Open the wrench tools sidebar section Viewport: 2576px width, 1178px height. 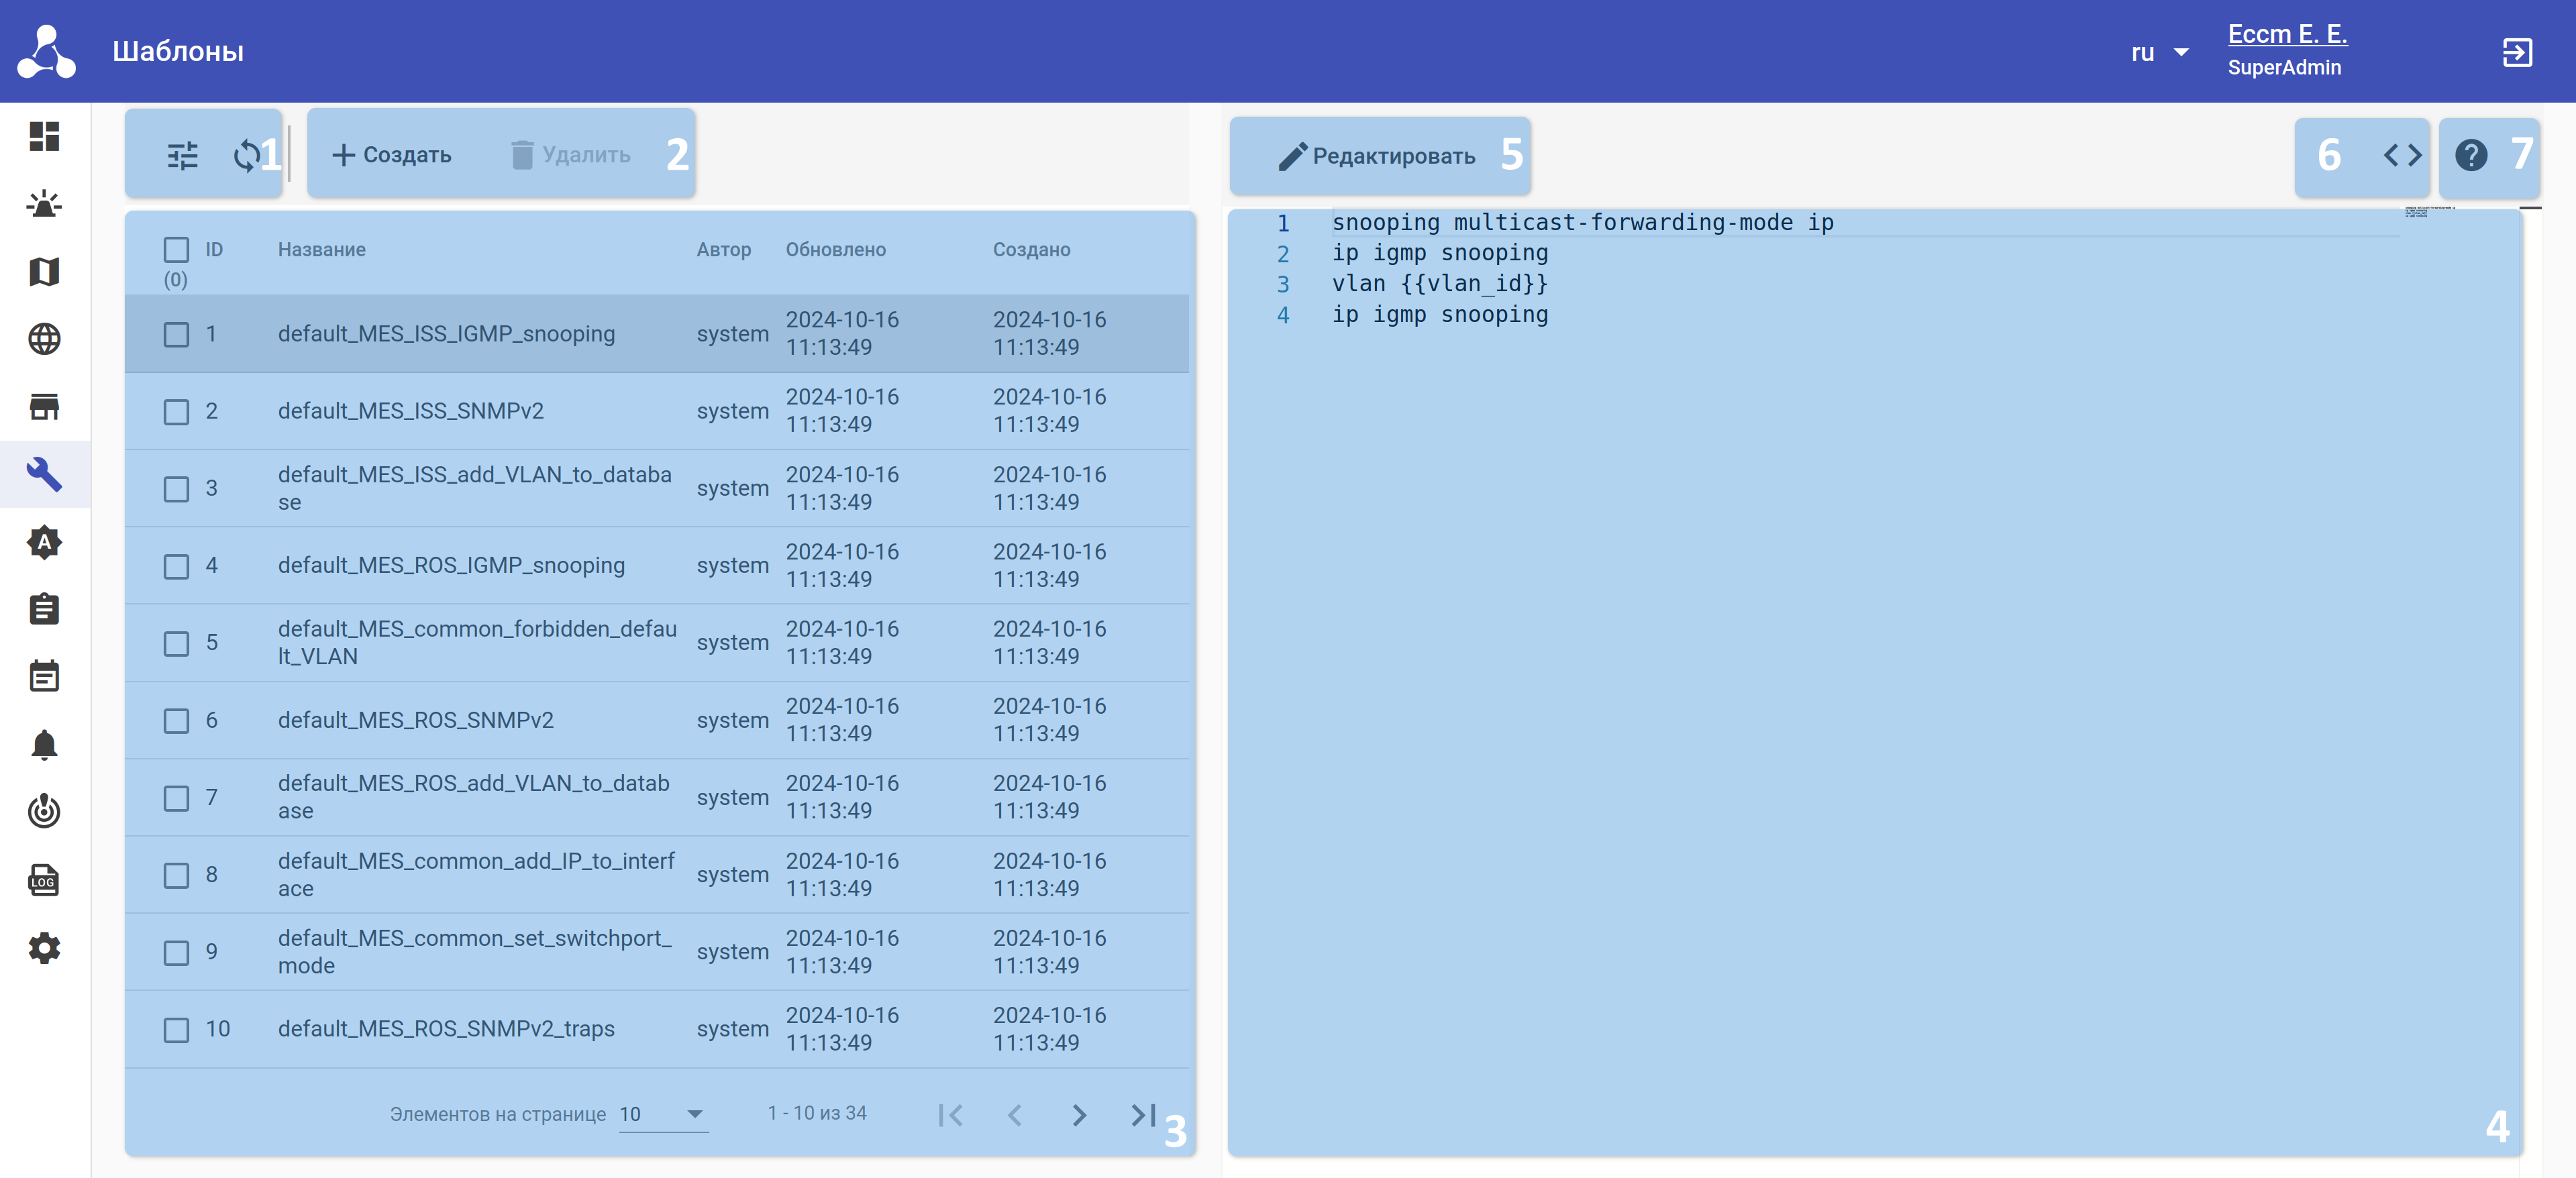(44, 474)
